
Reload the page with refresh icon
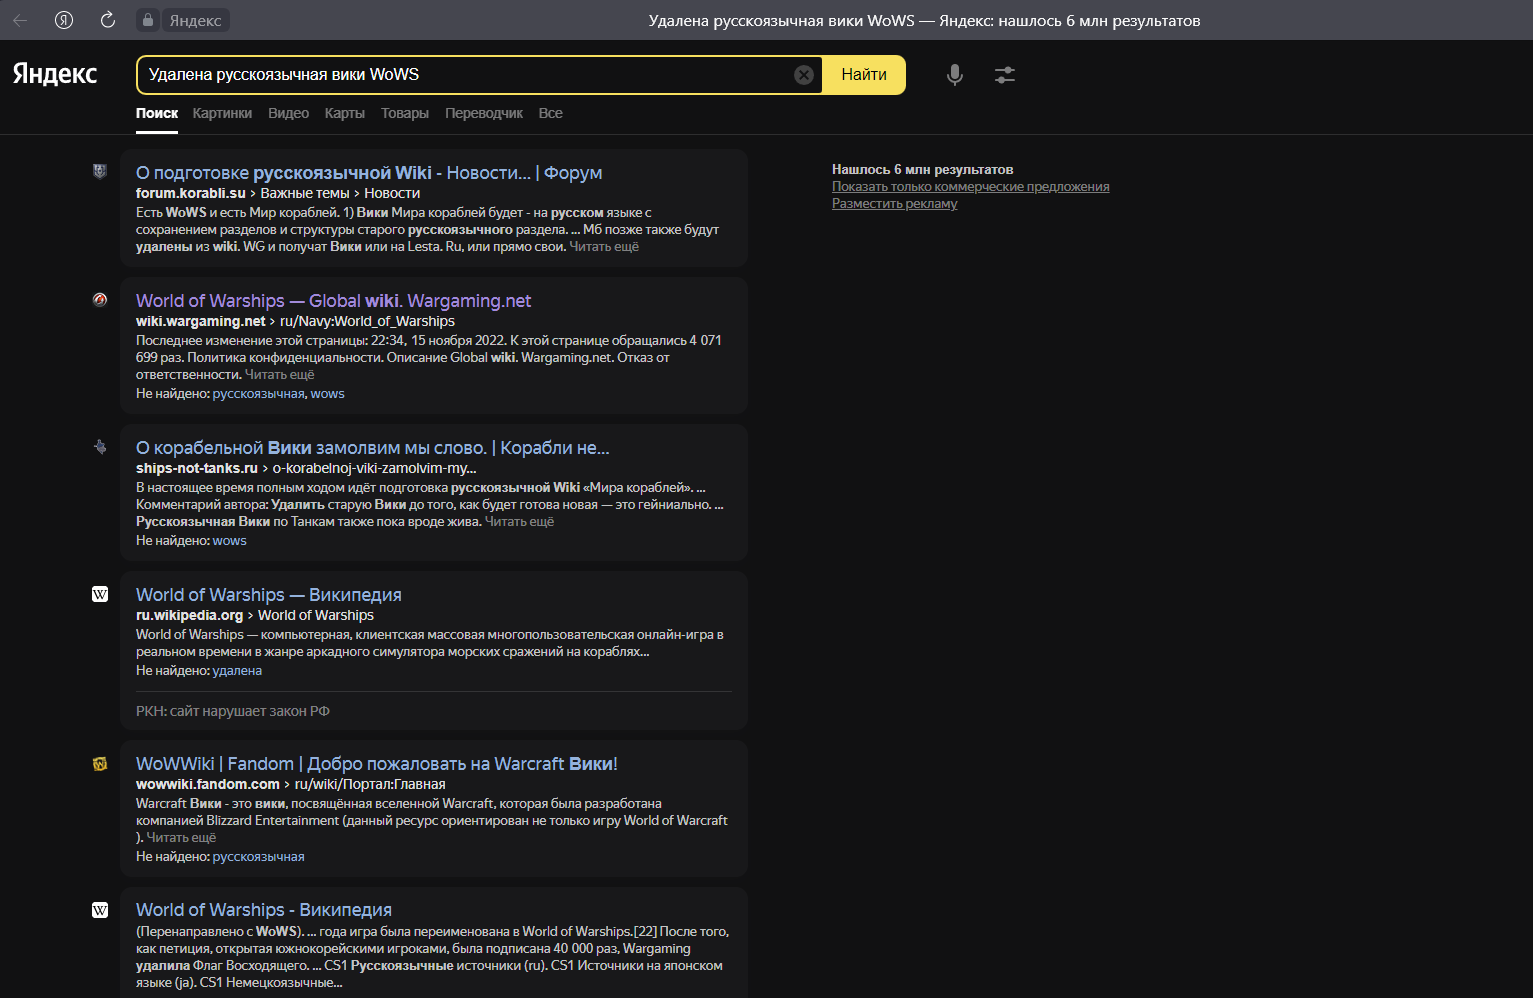pyautogui.click(x=108, y=20)
